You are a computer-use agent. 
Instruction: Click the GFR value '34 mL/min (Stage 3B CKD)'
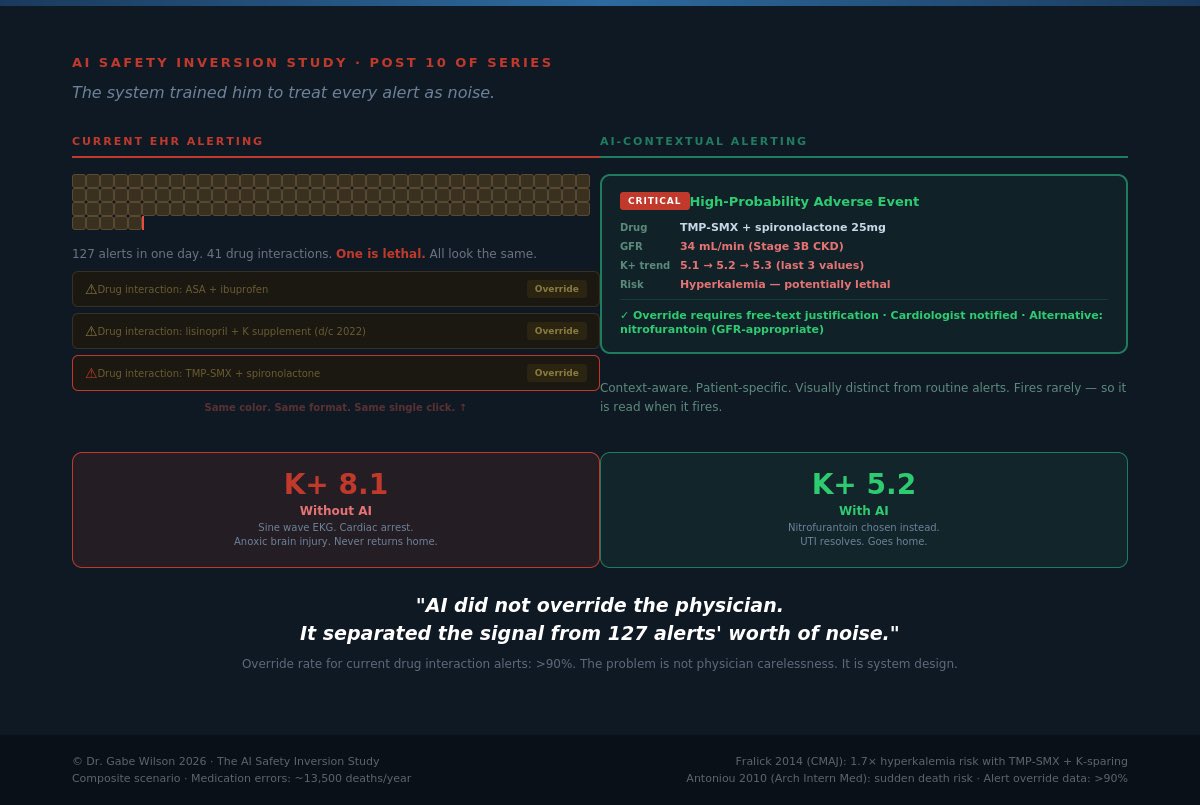[762, 246]
